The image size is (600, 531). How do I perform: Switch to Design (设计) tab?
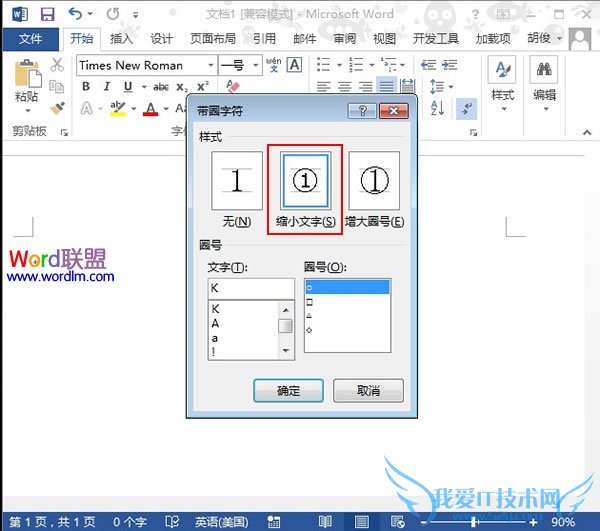161,39
